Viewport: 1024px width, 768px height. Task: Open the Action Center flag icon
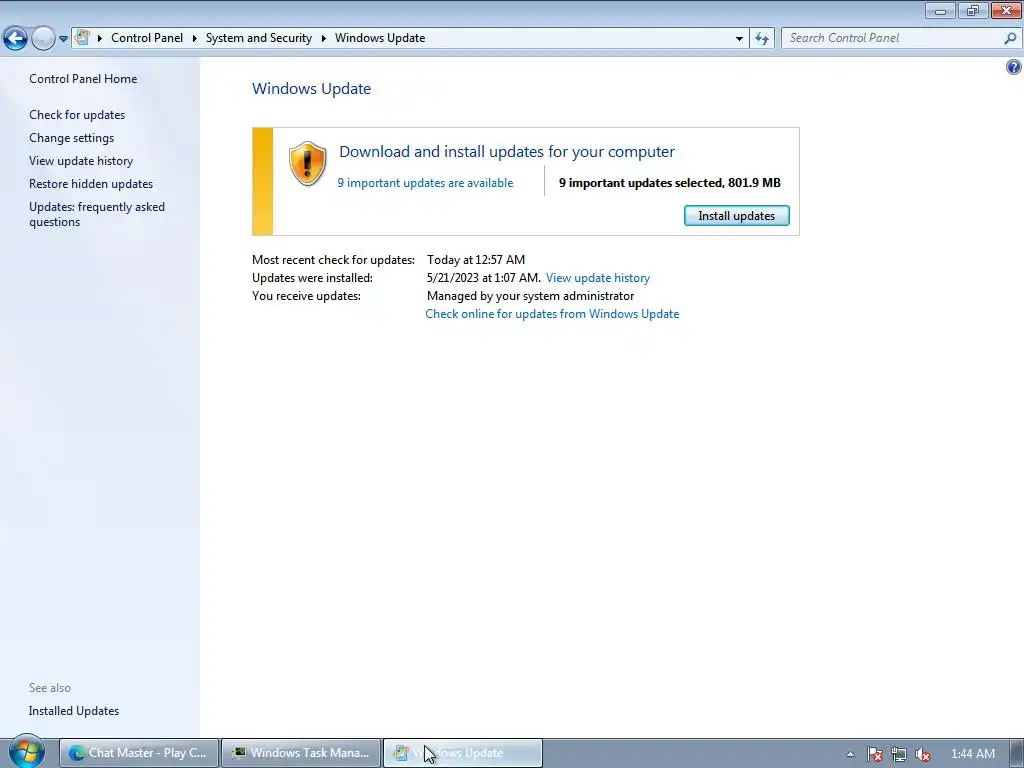click(x=874, y=754)
